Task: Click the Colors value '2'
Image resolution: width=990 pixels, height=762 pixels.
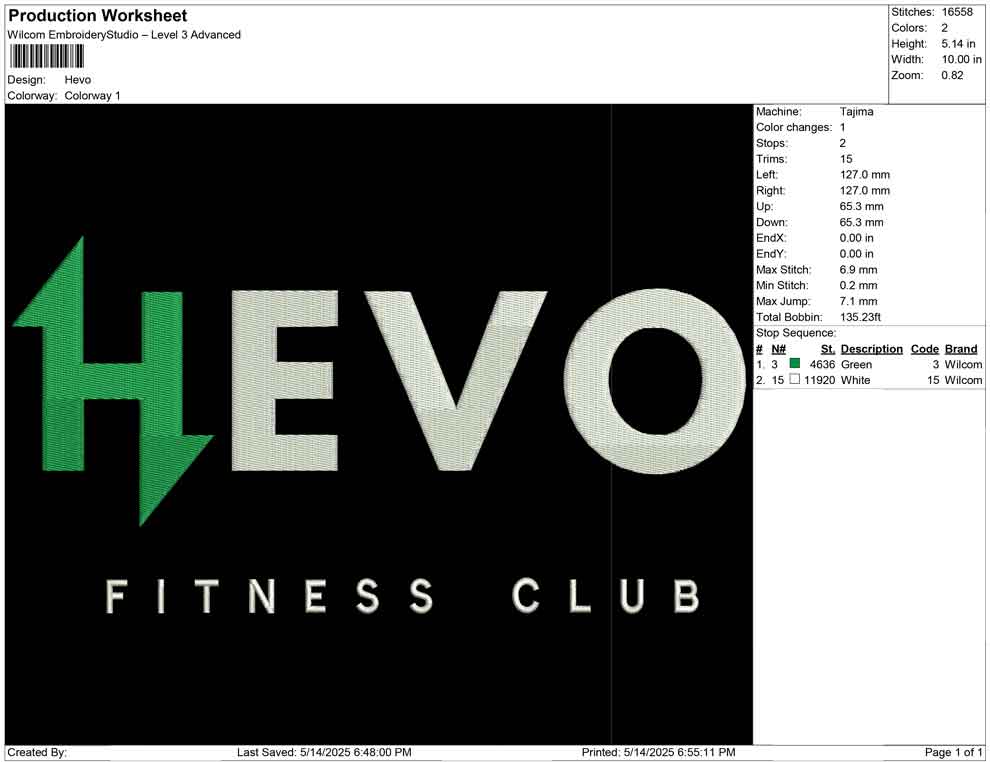Action: pyautogui.click(x=945, y=28)
